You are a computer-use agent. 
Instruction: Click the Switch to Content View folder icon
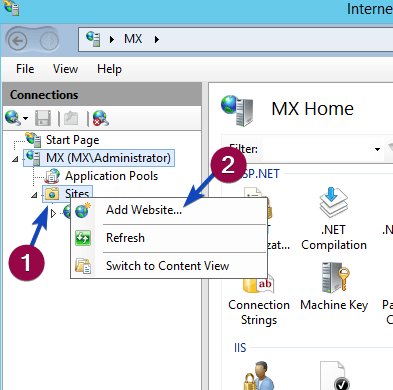pos(83,266)
